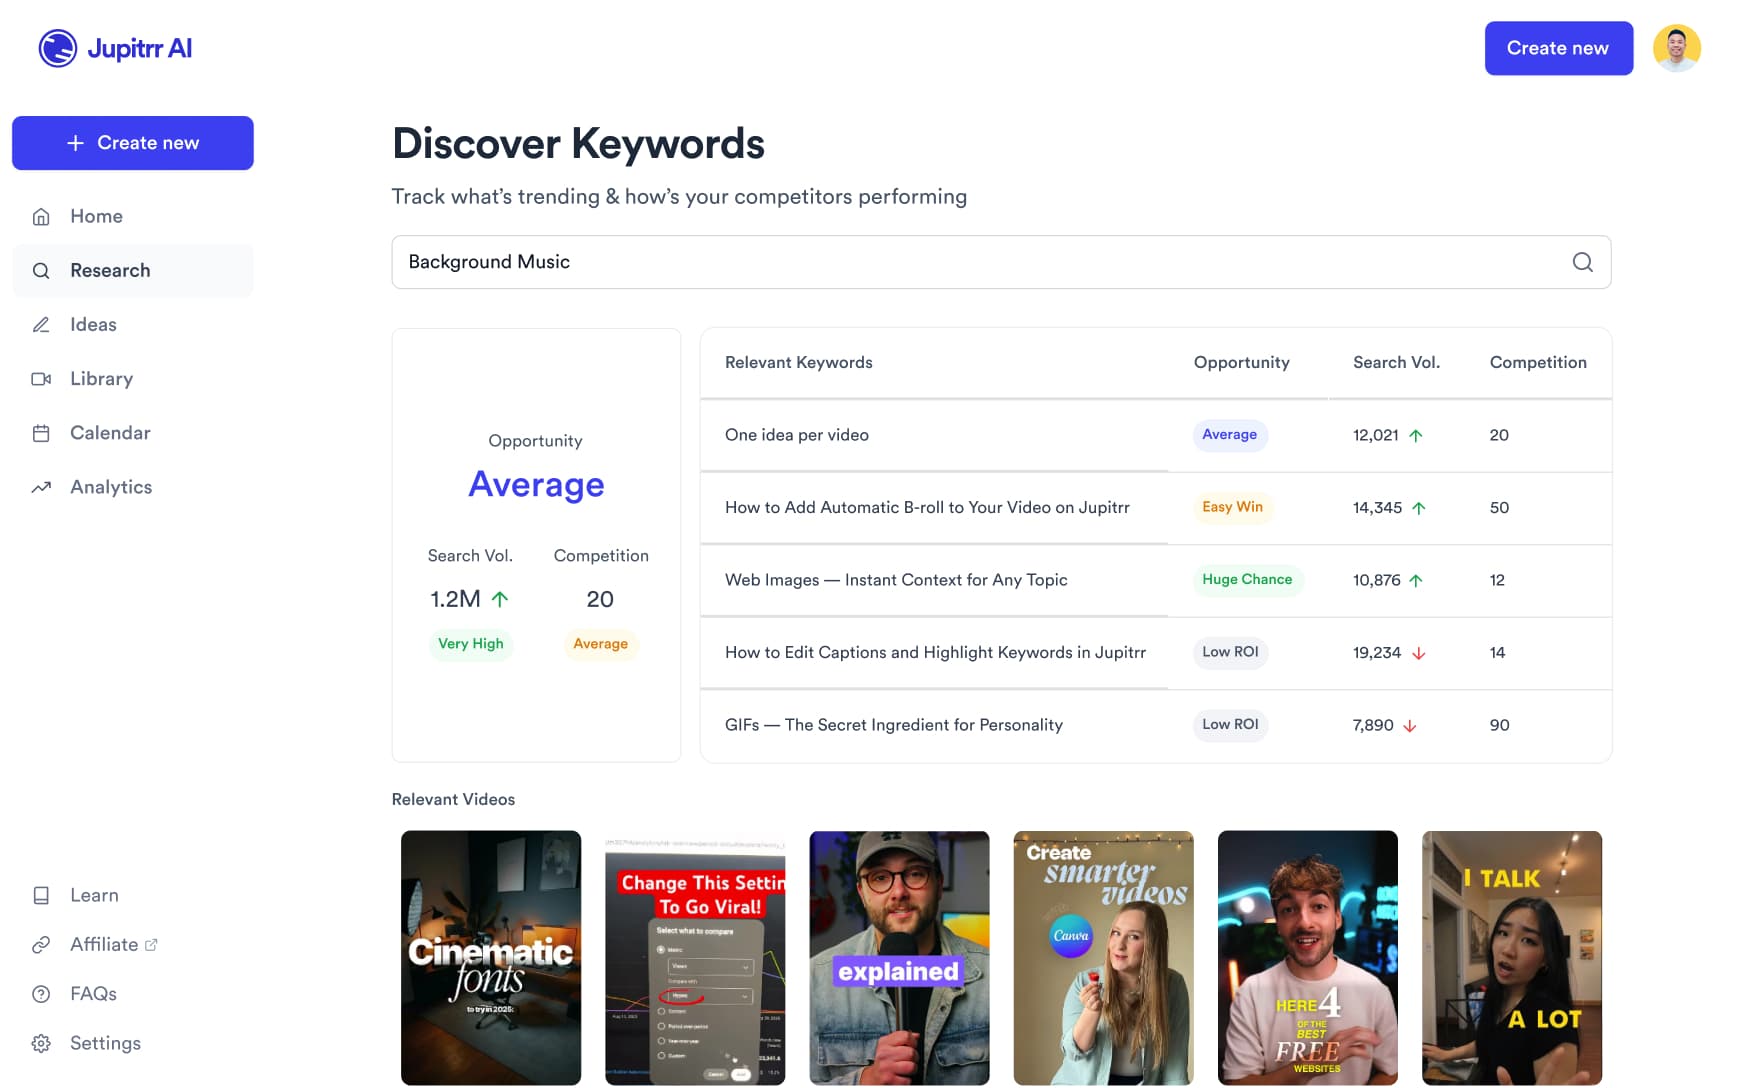
Task: Click the search magnifier in the keyword search bar
Action: 1582,262
